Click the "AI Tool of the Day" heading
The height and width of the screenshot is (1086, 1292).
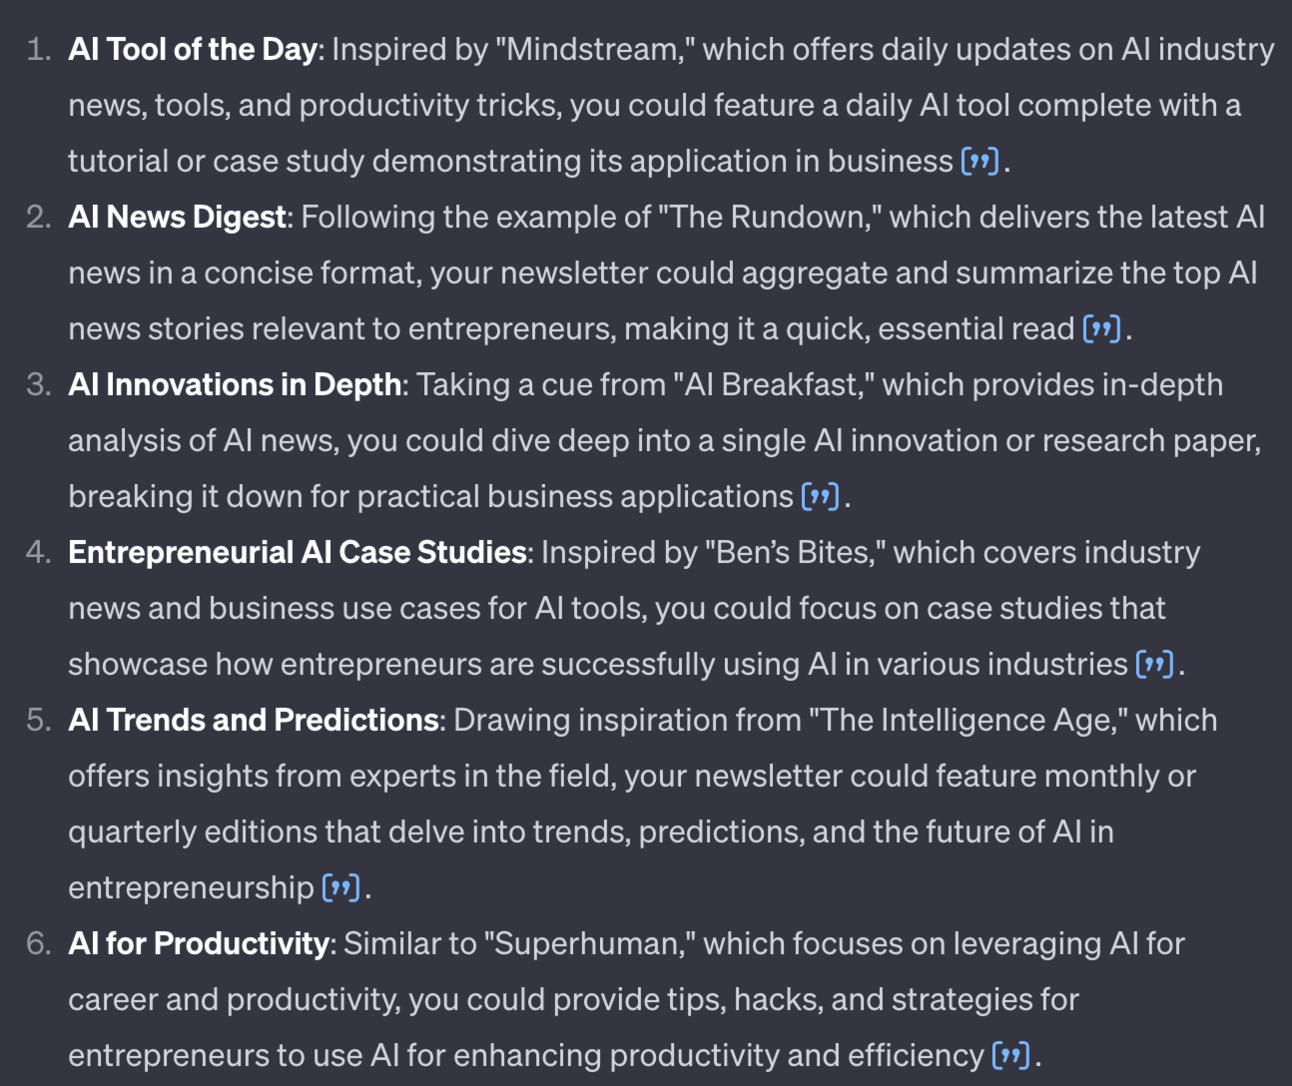click(x=192, y=49)
